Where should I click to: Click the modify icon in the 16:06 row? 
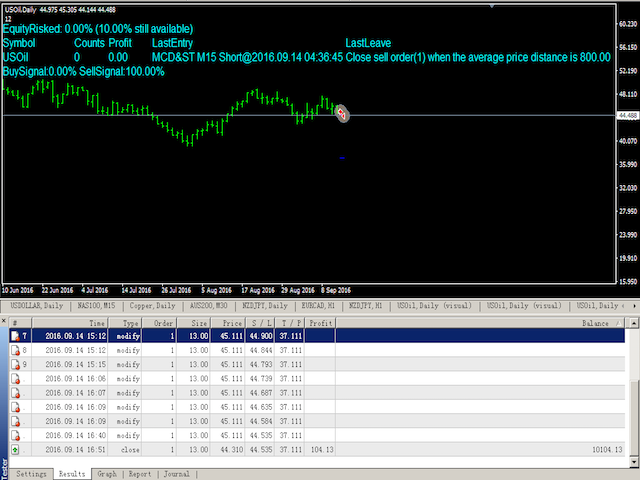pos(15,380)
